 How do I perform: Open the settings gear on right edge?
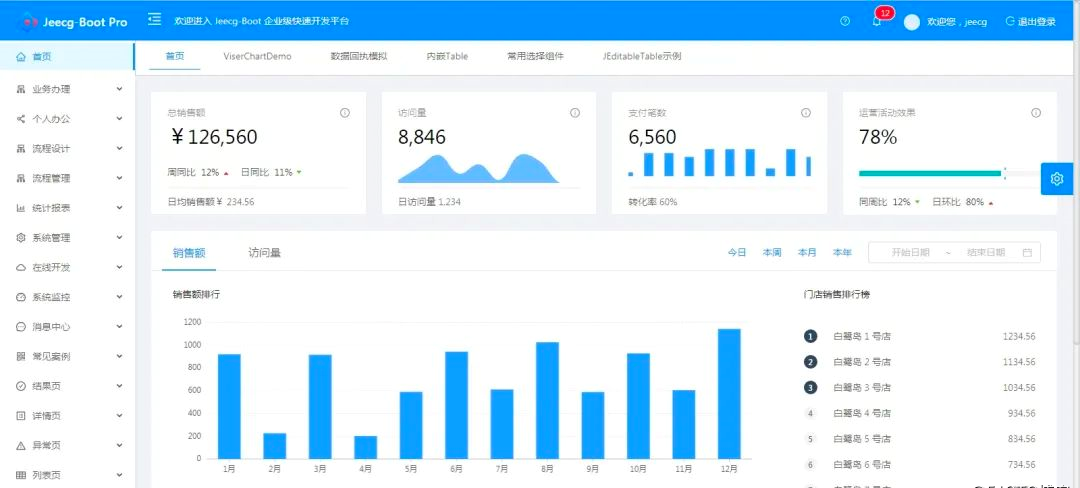[x=1057, y=179]
